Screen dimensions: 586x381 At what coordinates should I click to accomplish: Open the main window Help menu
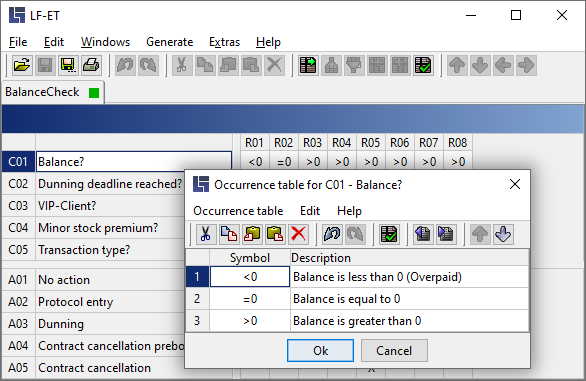click(x=268, y=42)
